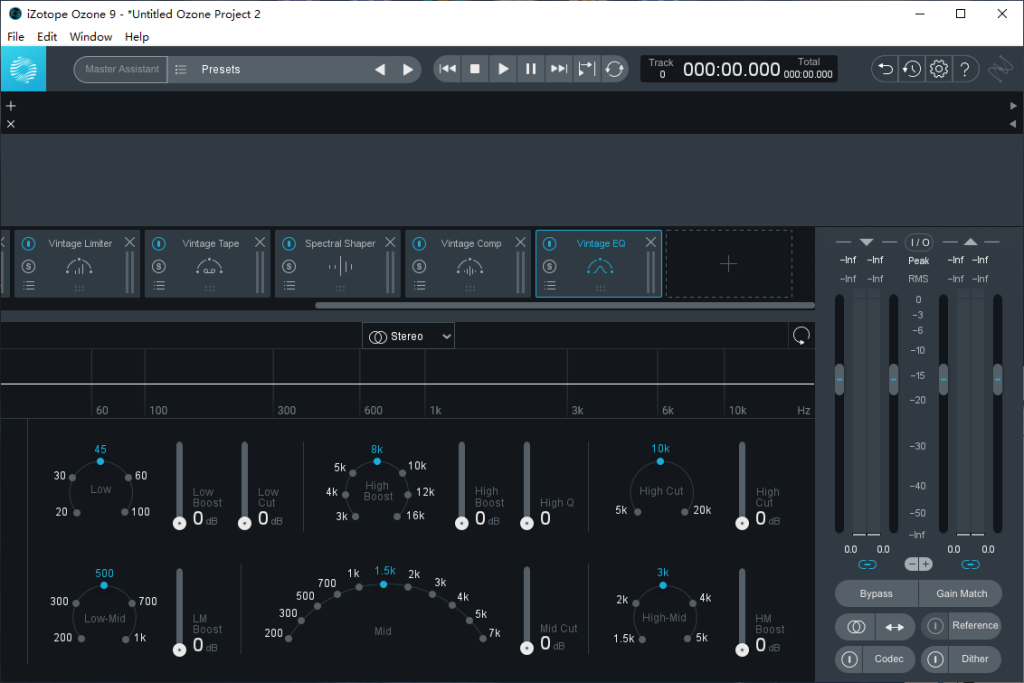This screenshot has height=683, width=1024.
Task: Remove the Vintage EQ module
Action: coord(650,242)
